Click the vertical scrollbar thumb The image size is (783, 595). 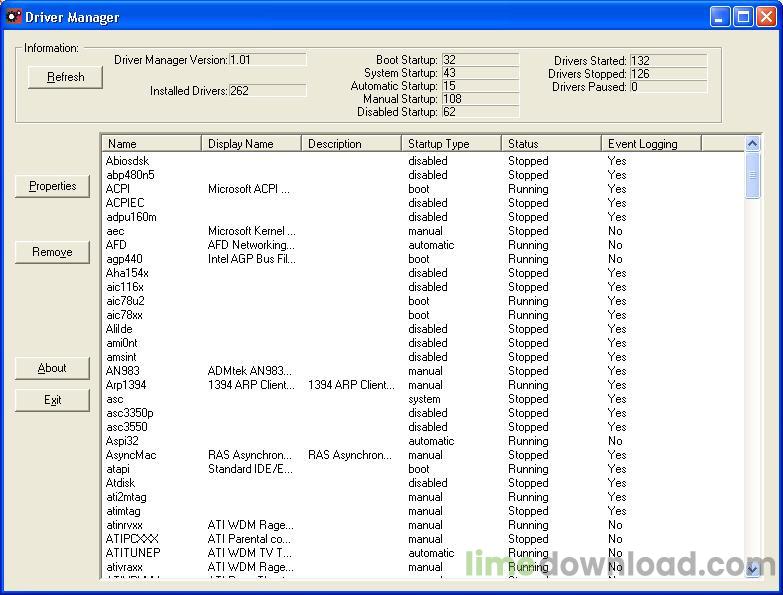pyautogui.click(x=752, y=176)
